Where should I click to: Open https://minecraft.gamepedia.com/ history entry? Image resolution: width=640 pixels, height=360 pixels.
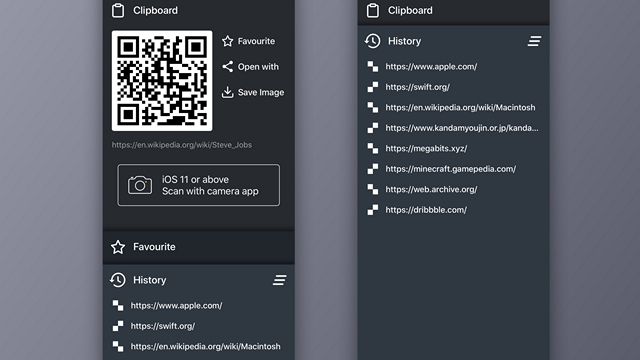coord(451,169)
